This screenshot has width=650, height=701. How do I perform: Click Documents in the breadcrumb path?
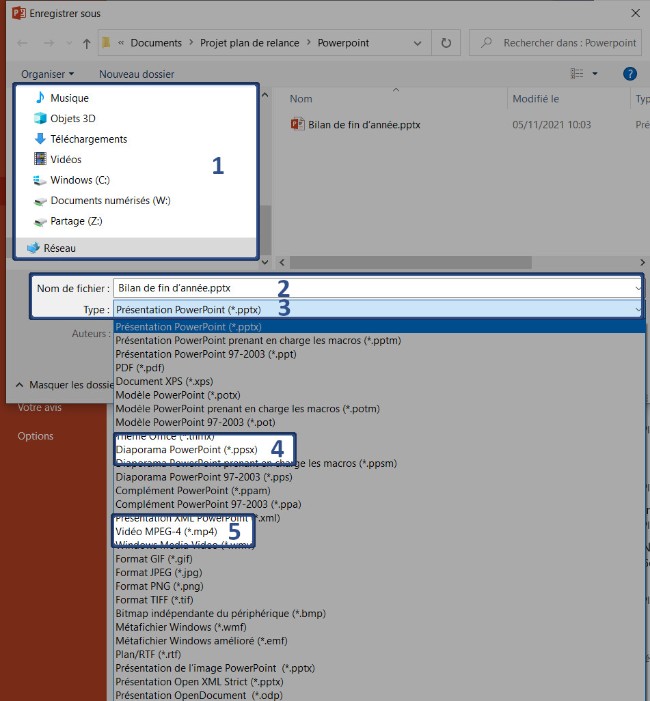156,43
